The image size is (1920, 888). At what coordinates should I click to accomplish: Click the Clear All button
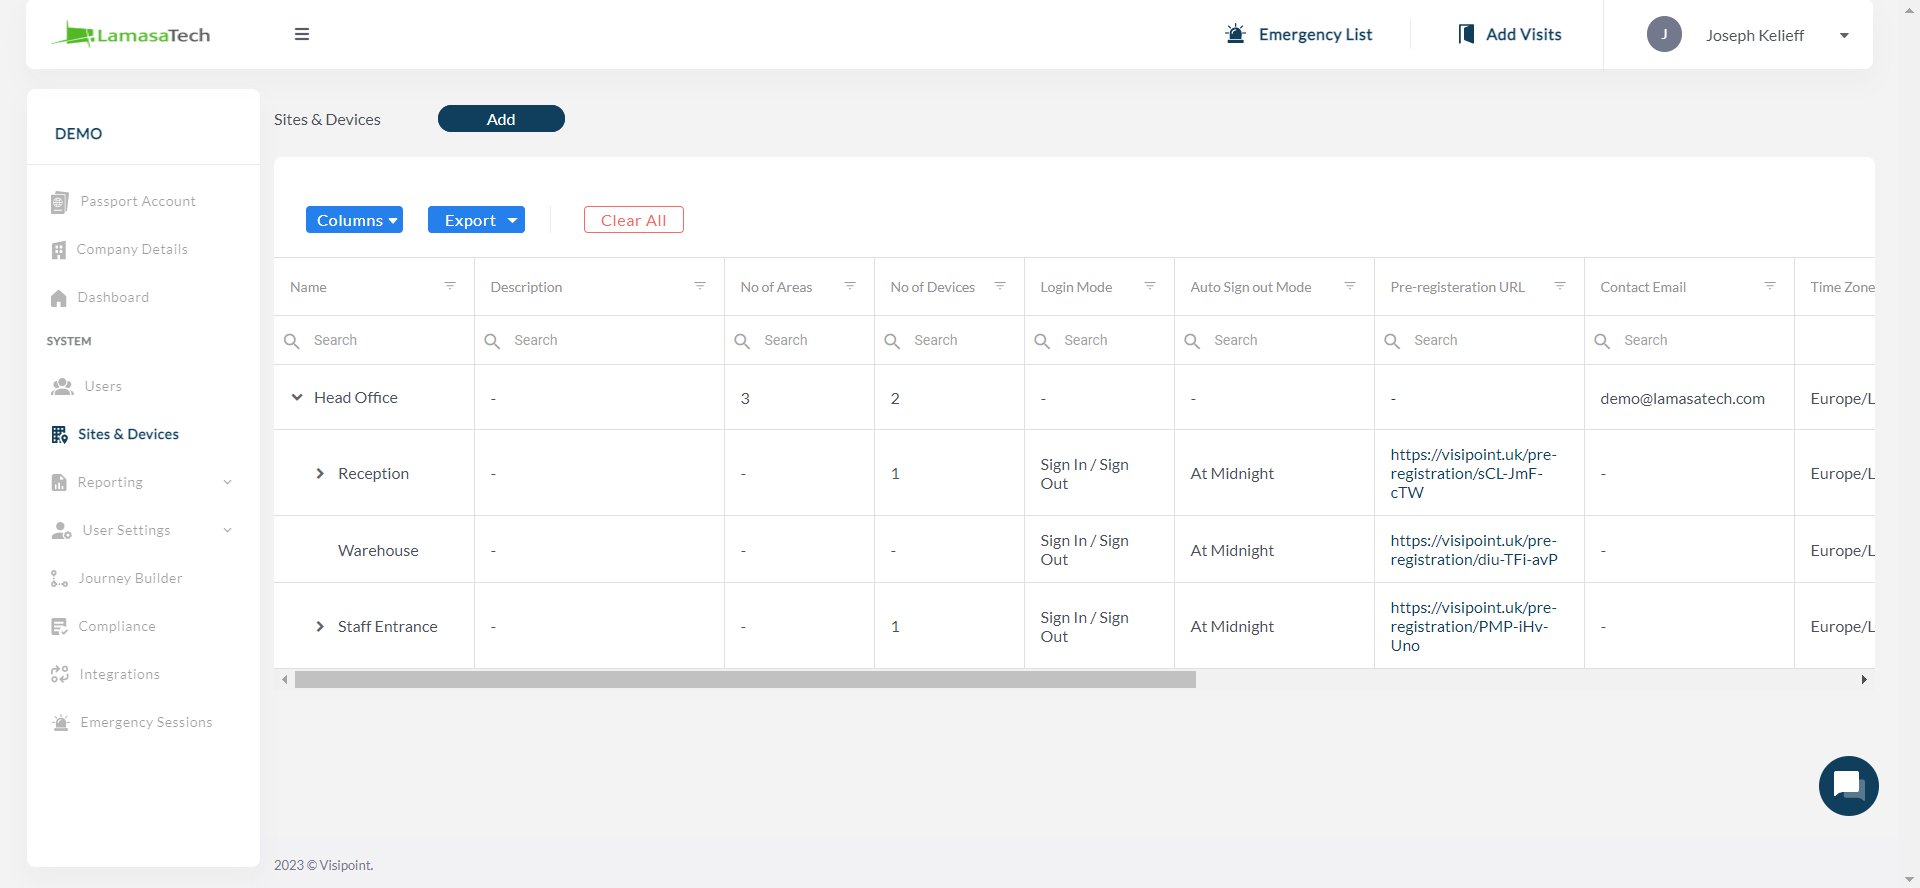pyautogui.click(x=633, y=220)
